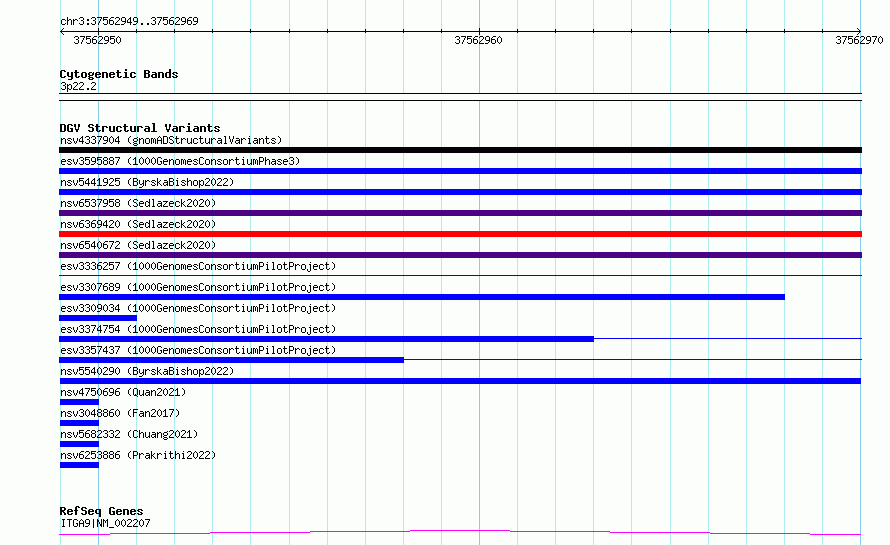Open esv3307689 1000GenomesConsortiumPilotProject label
Image resolution: width=890 pixels, height=545 pixels.
[x=198, y=287]
